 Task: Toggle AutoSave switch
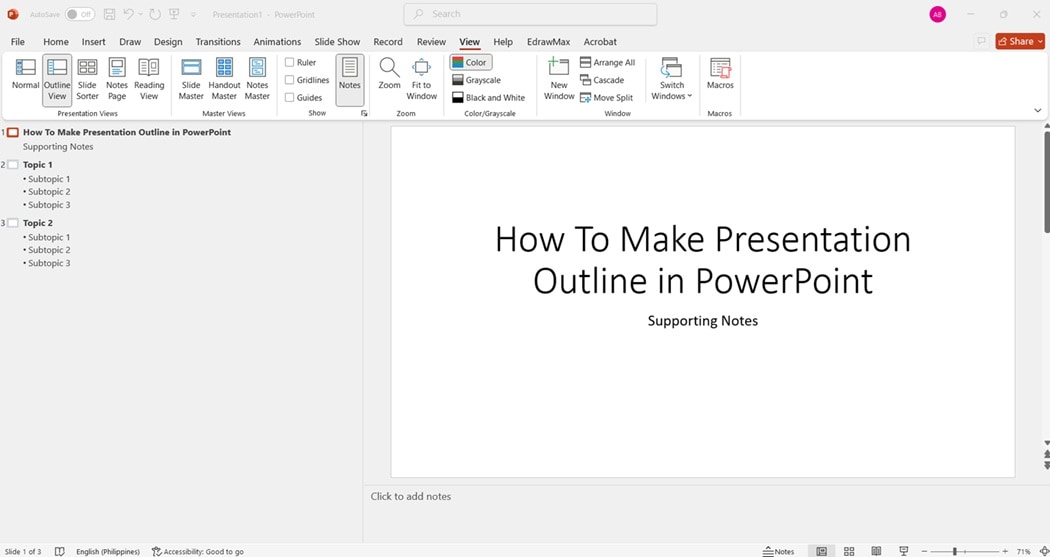80,14
